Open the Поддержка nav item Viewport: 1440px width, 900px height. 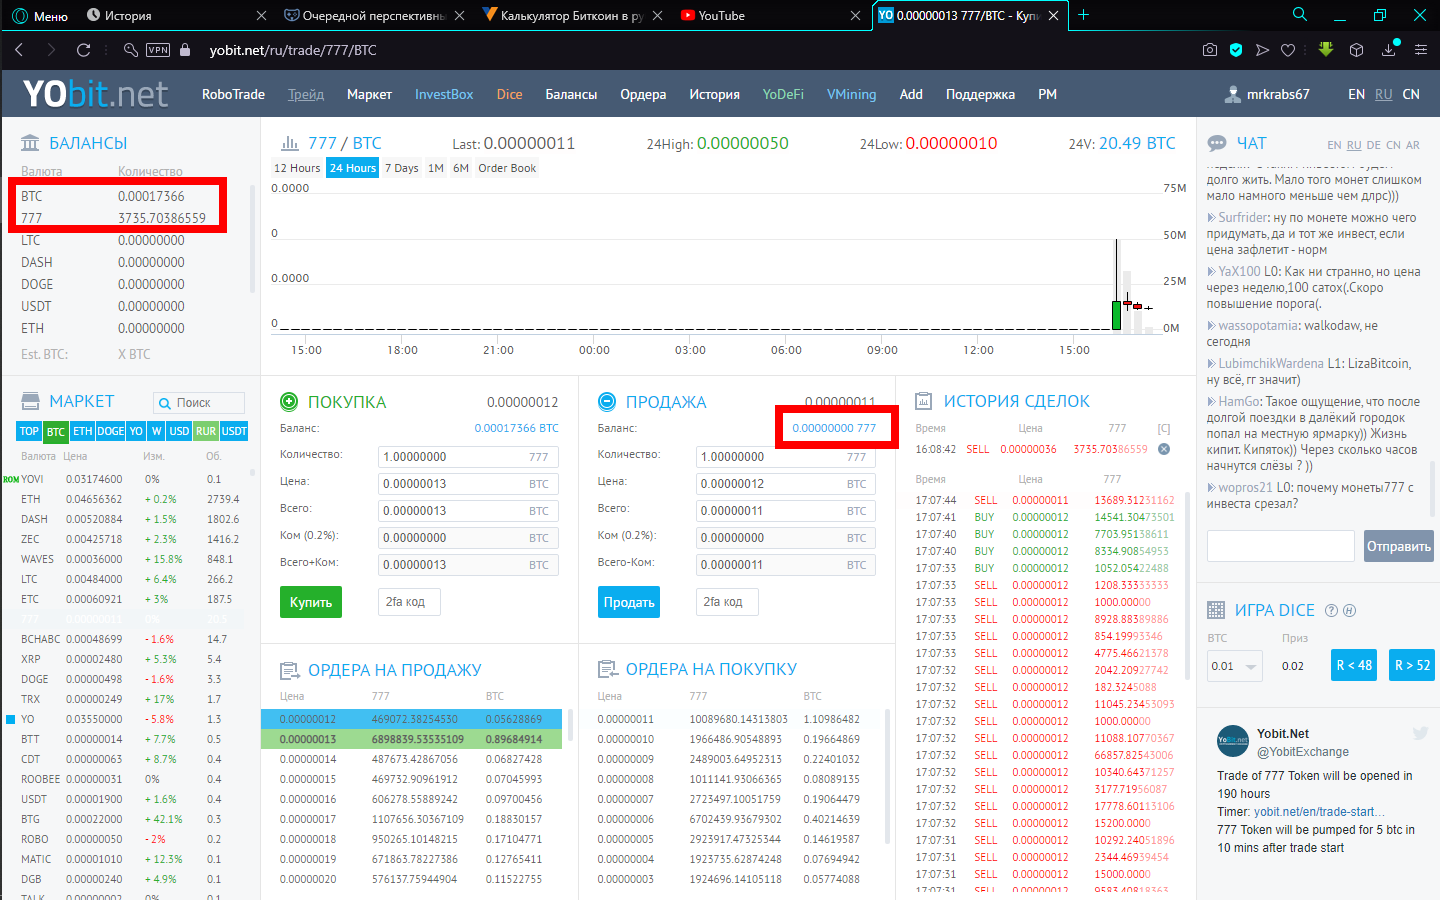(980, 94)
